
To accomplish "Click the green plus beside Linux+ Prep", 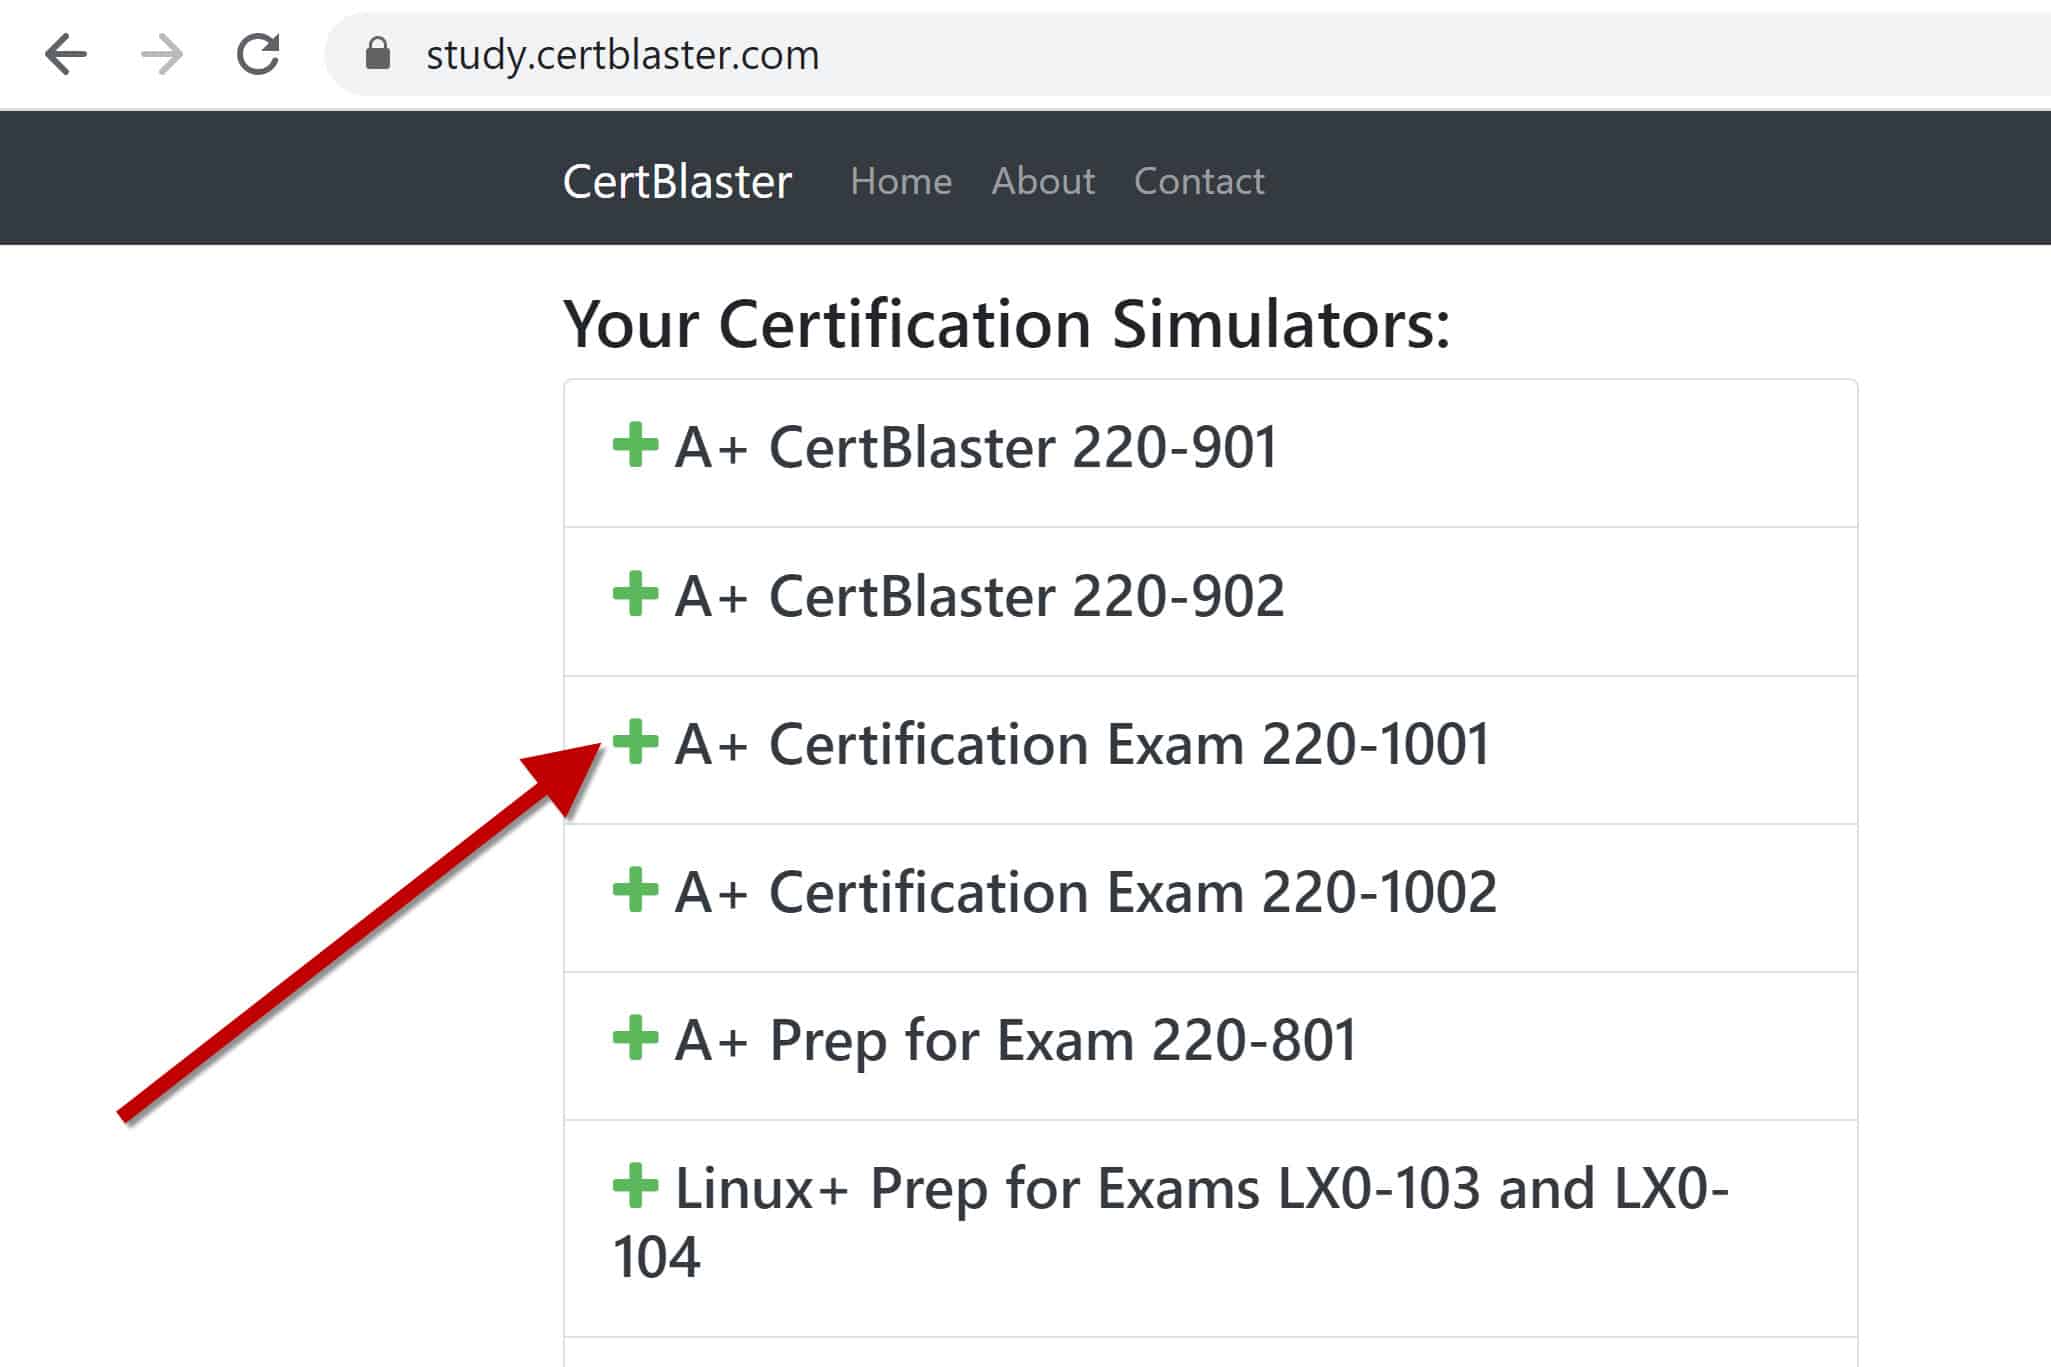I will pos(635,1186).
